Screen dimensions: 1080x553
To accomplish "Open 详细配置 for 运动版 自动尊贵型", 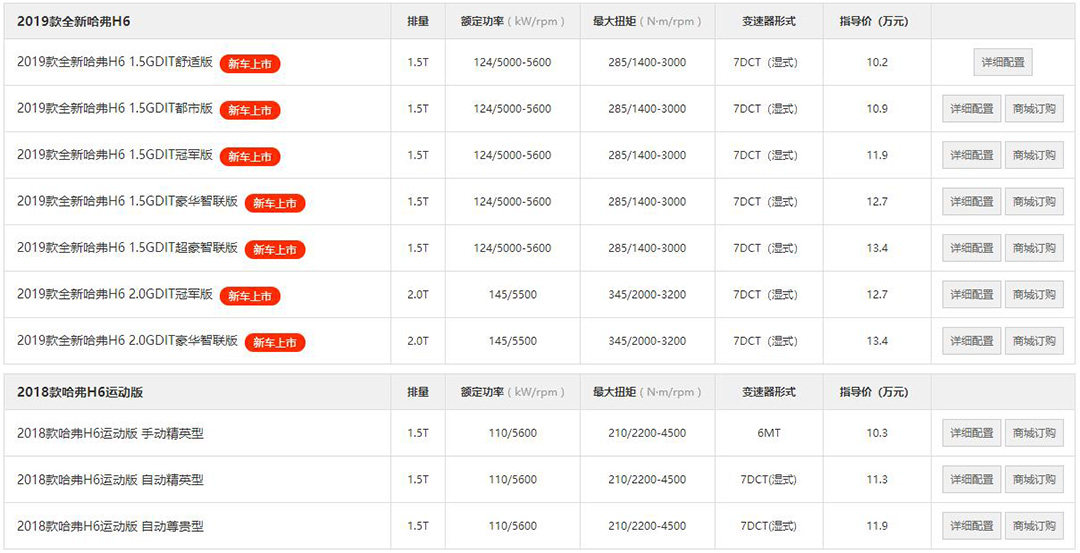I will [x=971, y=526].
